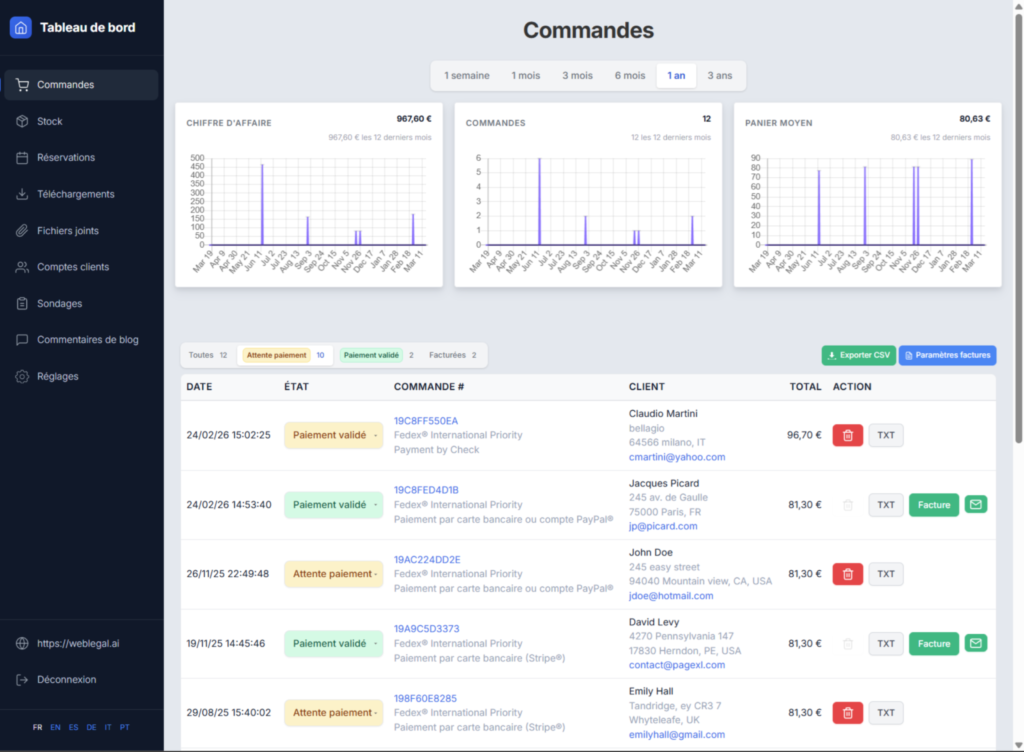View statistics for 1 semaine
The width and height of the screenshot is (1024, 752).
[x=467, y=75]
